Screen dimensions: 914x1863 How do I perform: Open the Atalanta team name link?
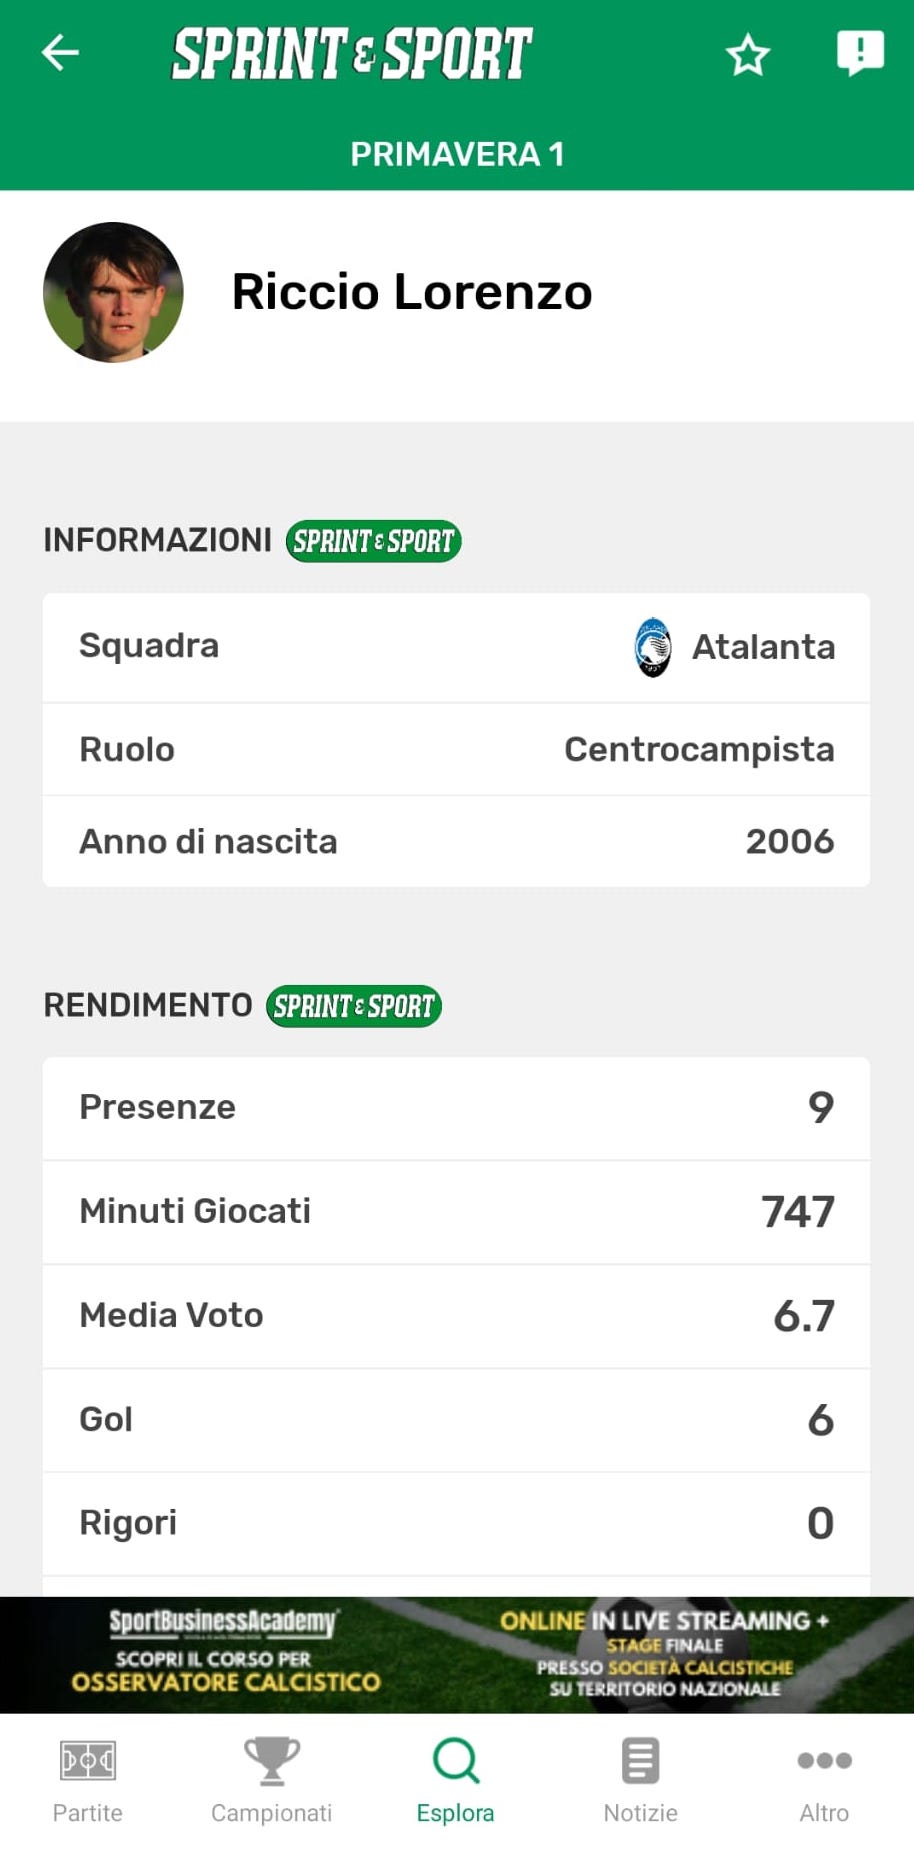point(763,647)
